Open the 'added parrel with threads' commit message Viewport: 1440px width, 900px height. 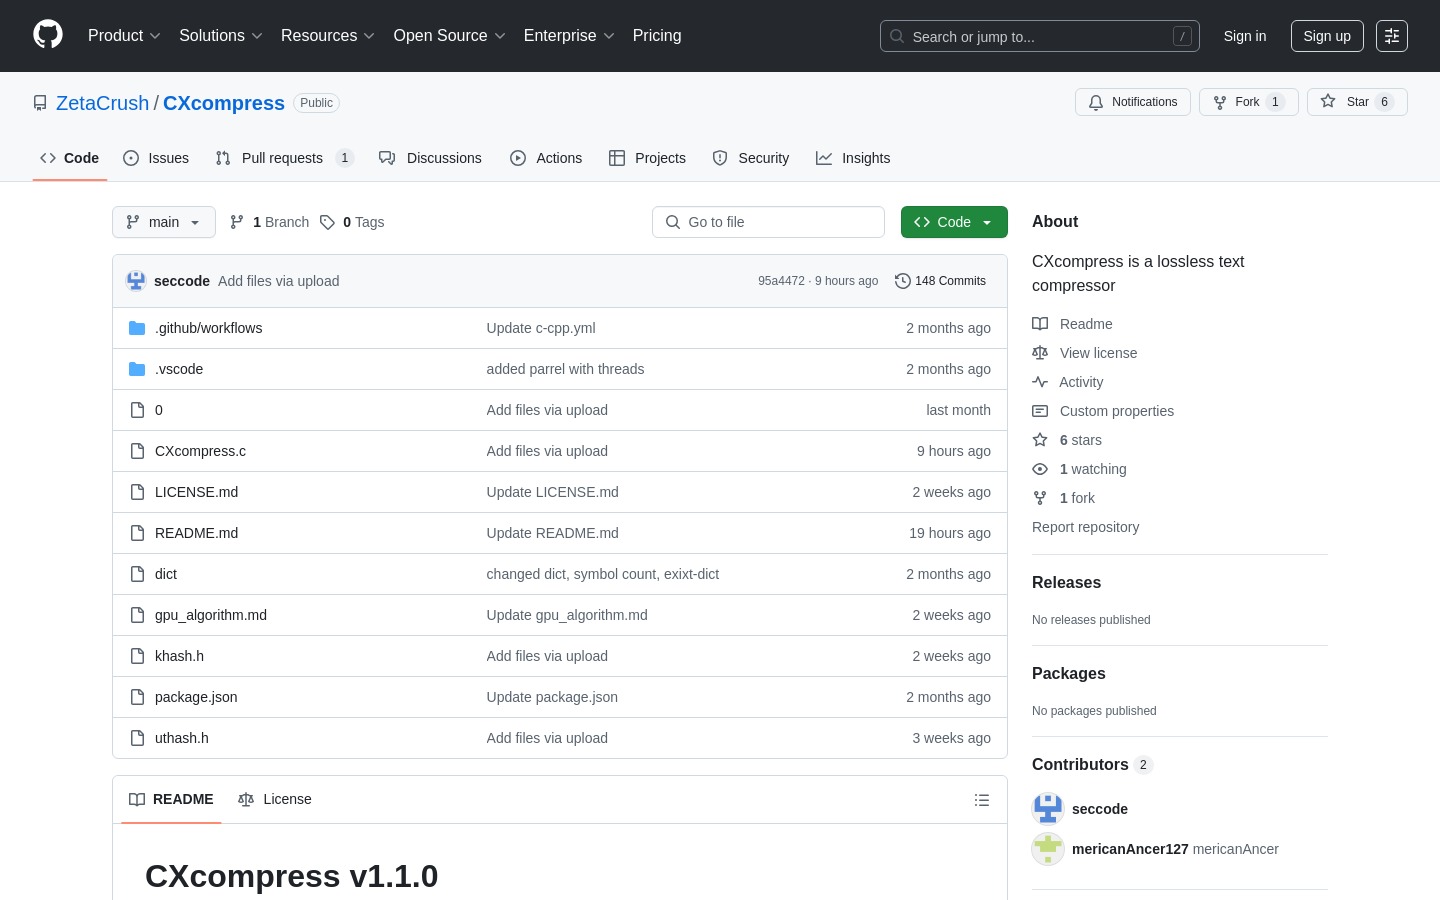[565, 369]
